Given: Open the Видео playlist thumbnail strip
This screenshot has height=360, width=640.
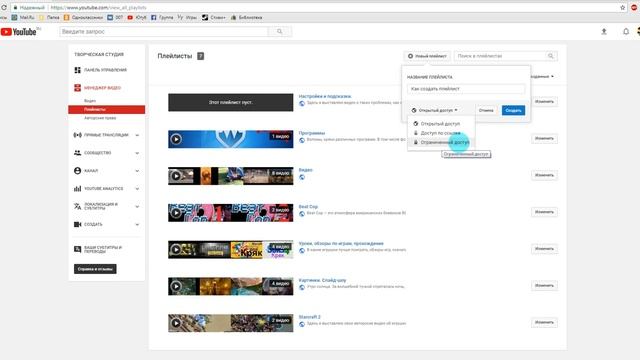Looking at the screenshot, I should click(x=231, y=176).
